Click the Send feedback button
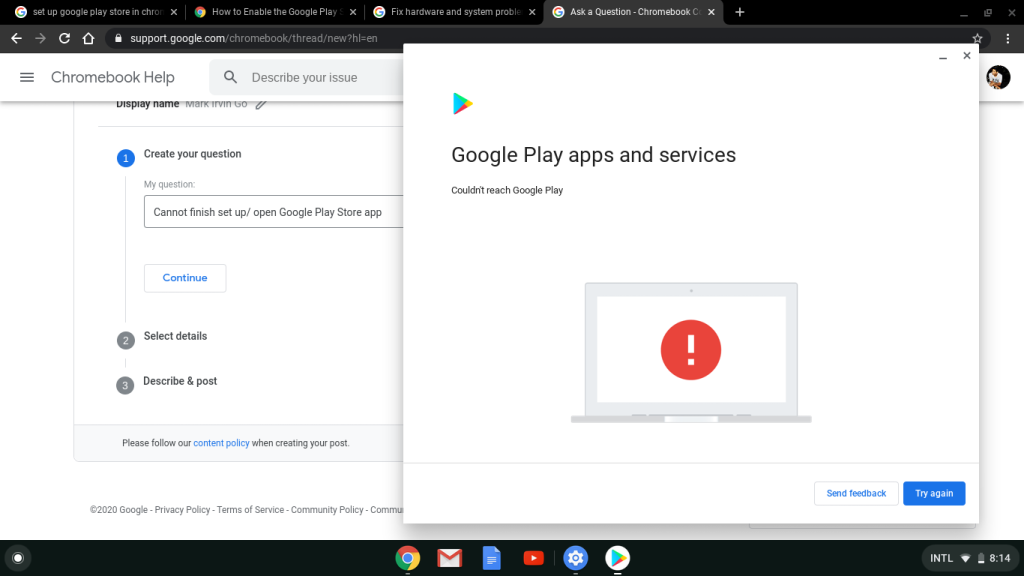Screen dimensions: 1024x576 [x=856, y=493]
